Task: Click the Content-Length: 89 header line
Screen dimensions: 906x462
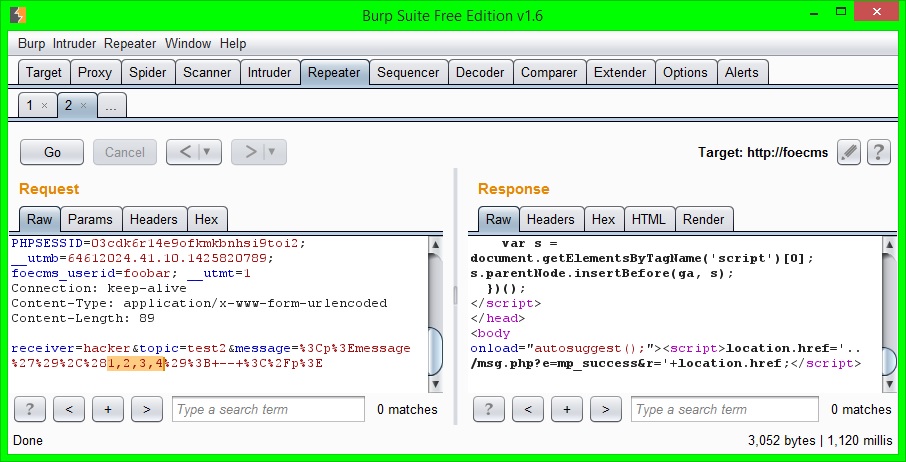Action: click(83, 318)
